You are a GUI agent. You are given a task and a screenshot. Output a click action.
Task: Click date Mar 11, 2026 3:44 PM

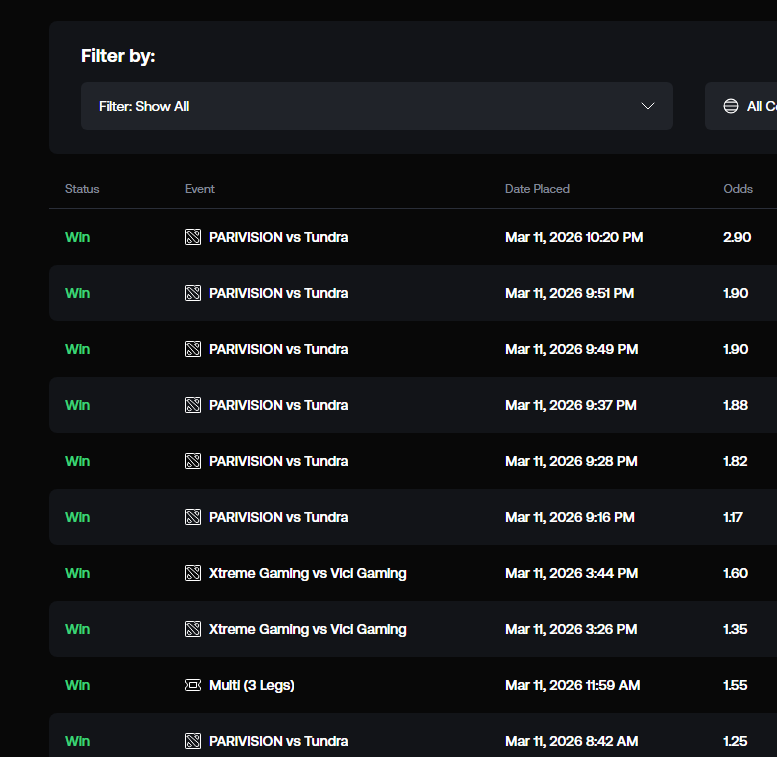click(571, 573)
